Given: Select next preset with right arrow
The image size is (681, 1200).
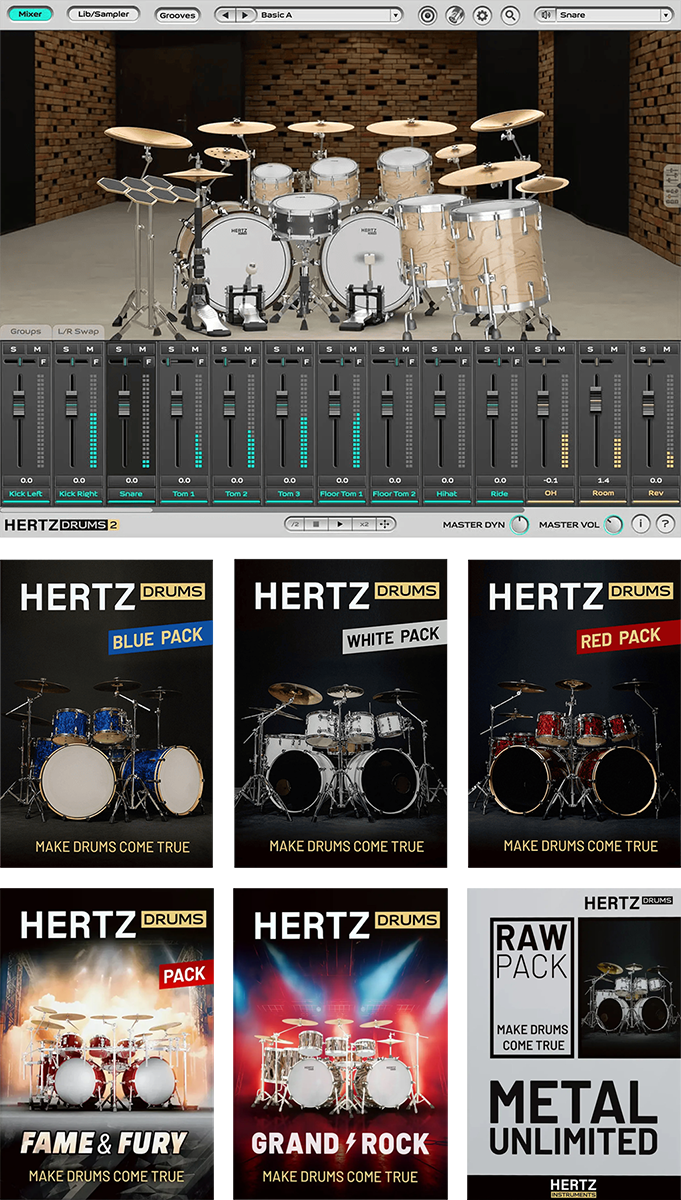Looking at the screenshot, I should coord(246,15).
